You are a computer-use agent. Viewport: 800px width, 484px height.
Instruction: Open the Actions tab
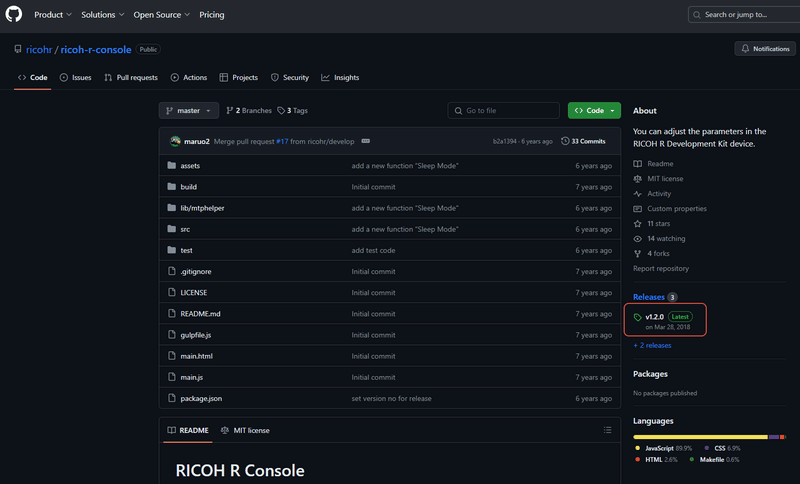pyautogui.click(x=189, y=78)
